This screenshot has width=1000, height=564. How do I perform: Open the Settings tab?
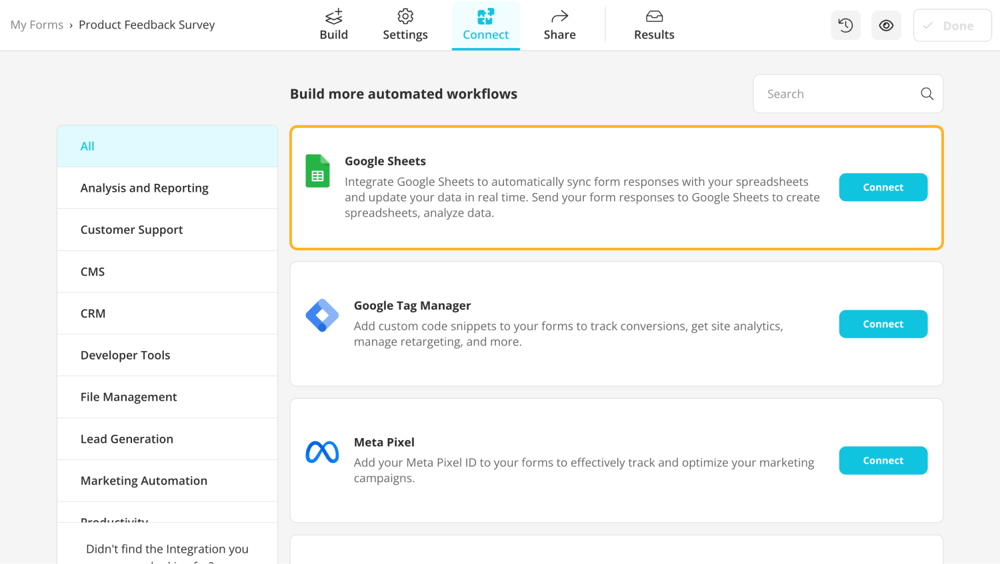[405, 26]
